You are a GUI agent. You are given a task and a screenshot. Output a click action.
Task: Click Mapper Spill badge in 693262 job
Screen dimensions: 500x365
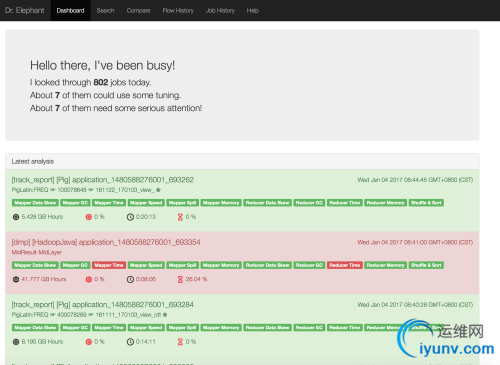183,203
